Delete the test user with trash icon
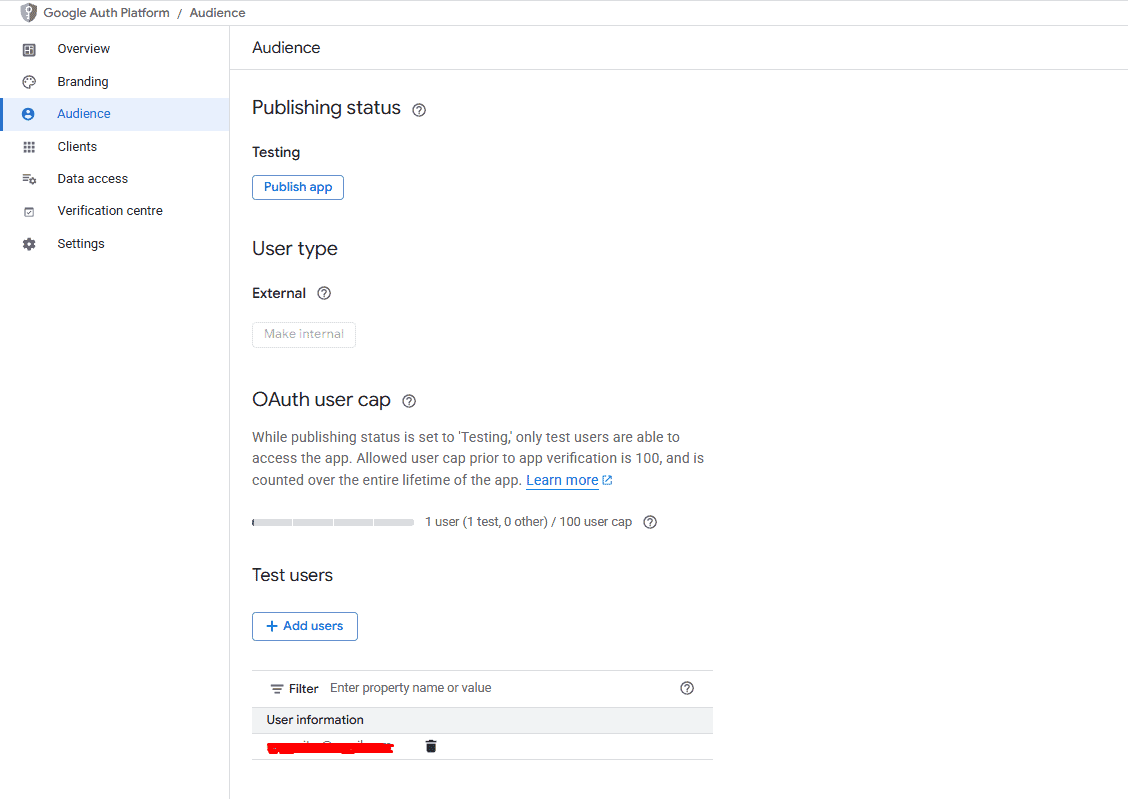Screen dimensions: 1128x799 click(x=431, y=746)
